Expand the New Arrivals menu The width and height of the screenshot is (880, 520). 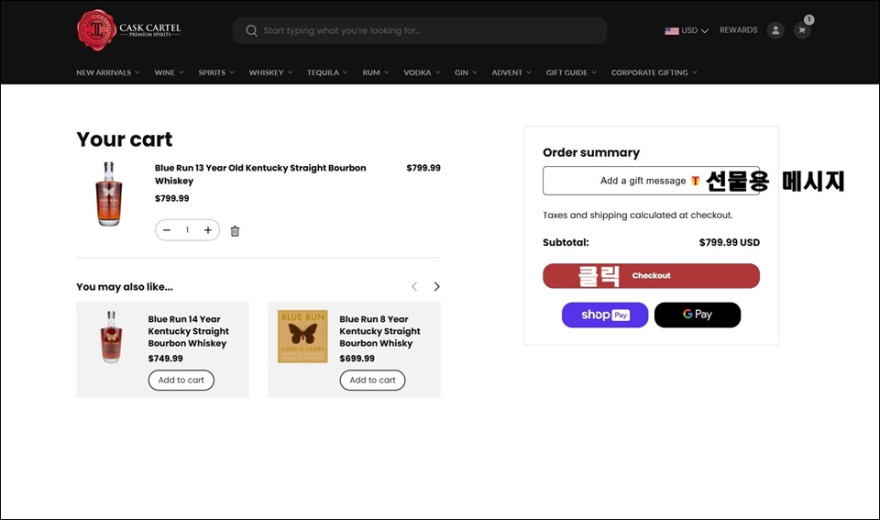(108, 72)
